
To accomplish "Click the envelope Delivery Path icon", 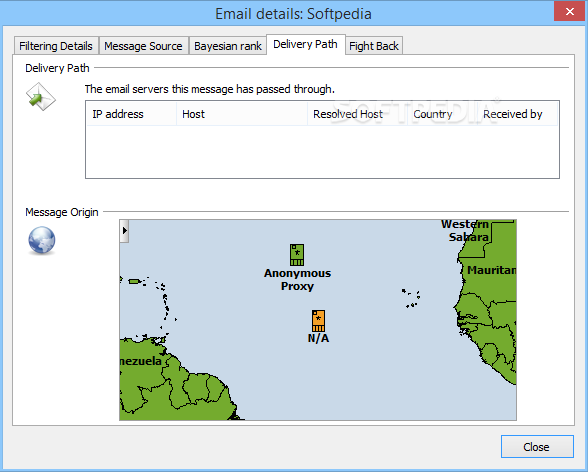I will click(40, 97).
